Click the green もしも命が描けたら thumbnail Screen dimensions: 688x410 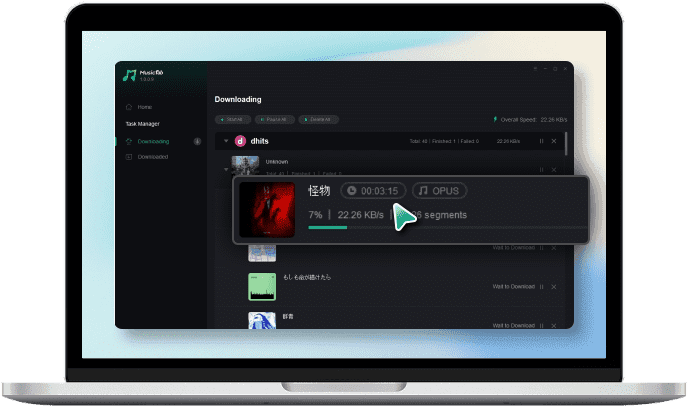pyautogui.click(x=262, y=286)
